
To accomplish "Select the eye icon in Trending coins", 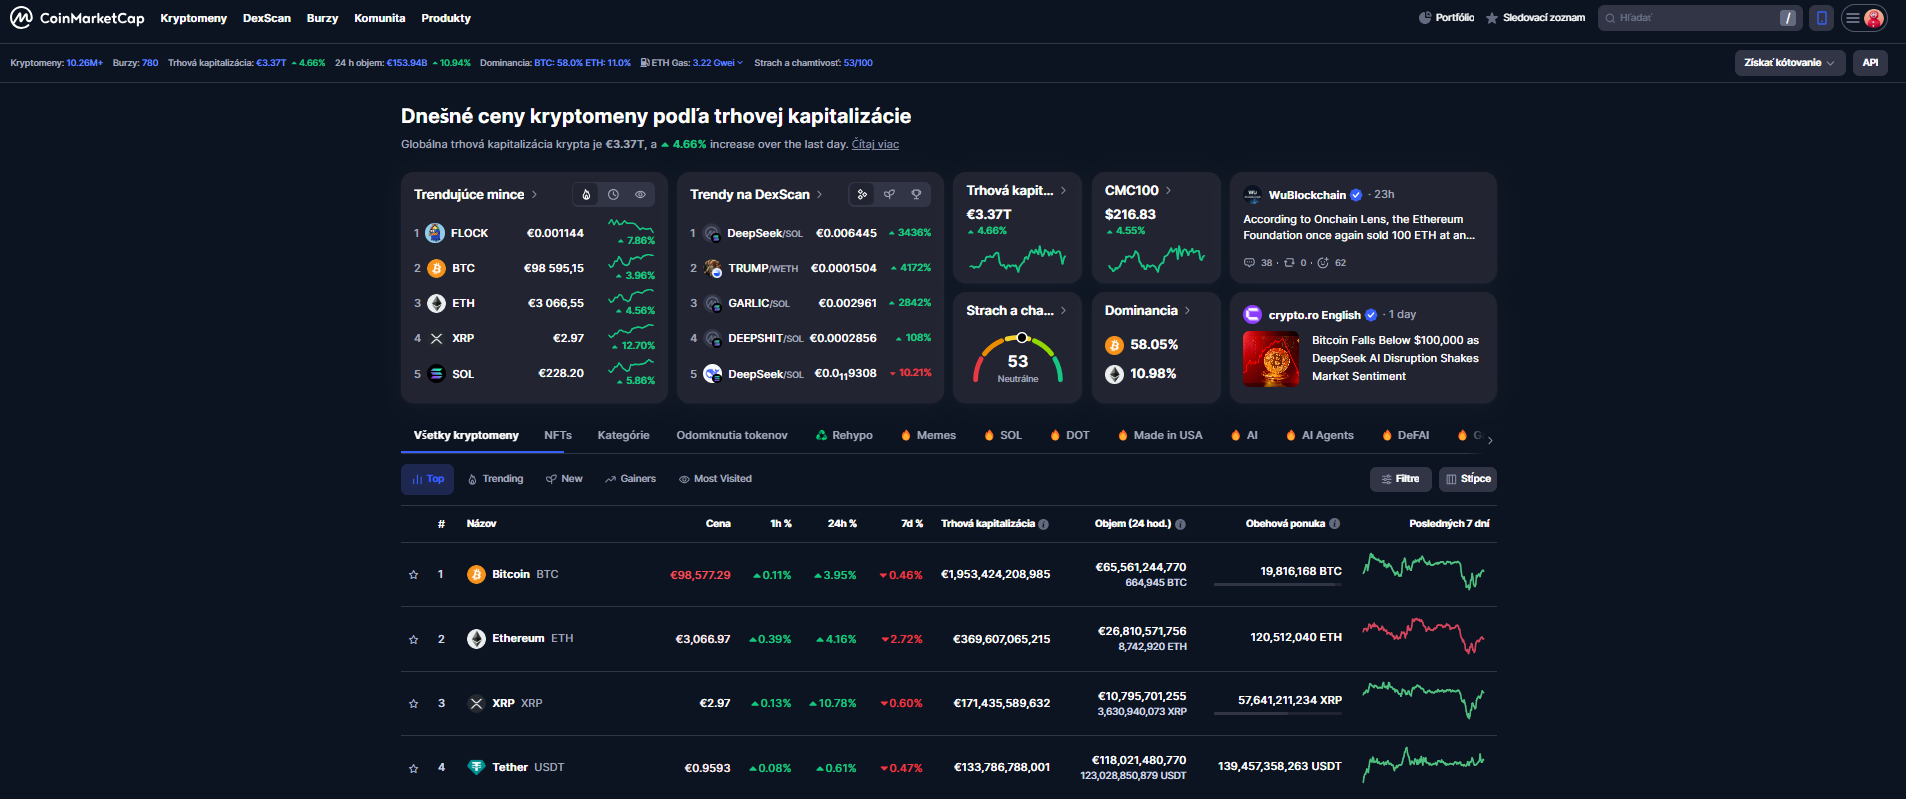I will click(640, 195).
